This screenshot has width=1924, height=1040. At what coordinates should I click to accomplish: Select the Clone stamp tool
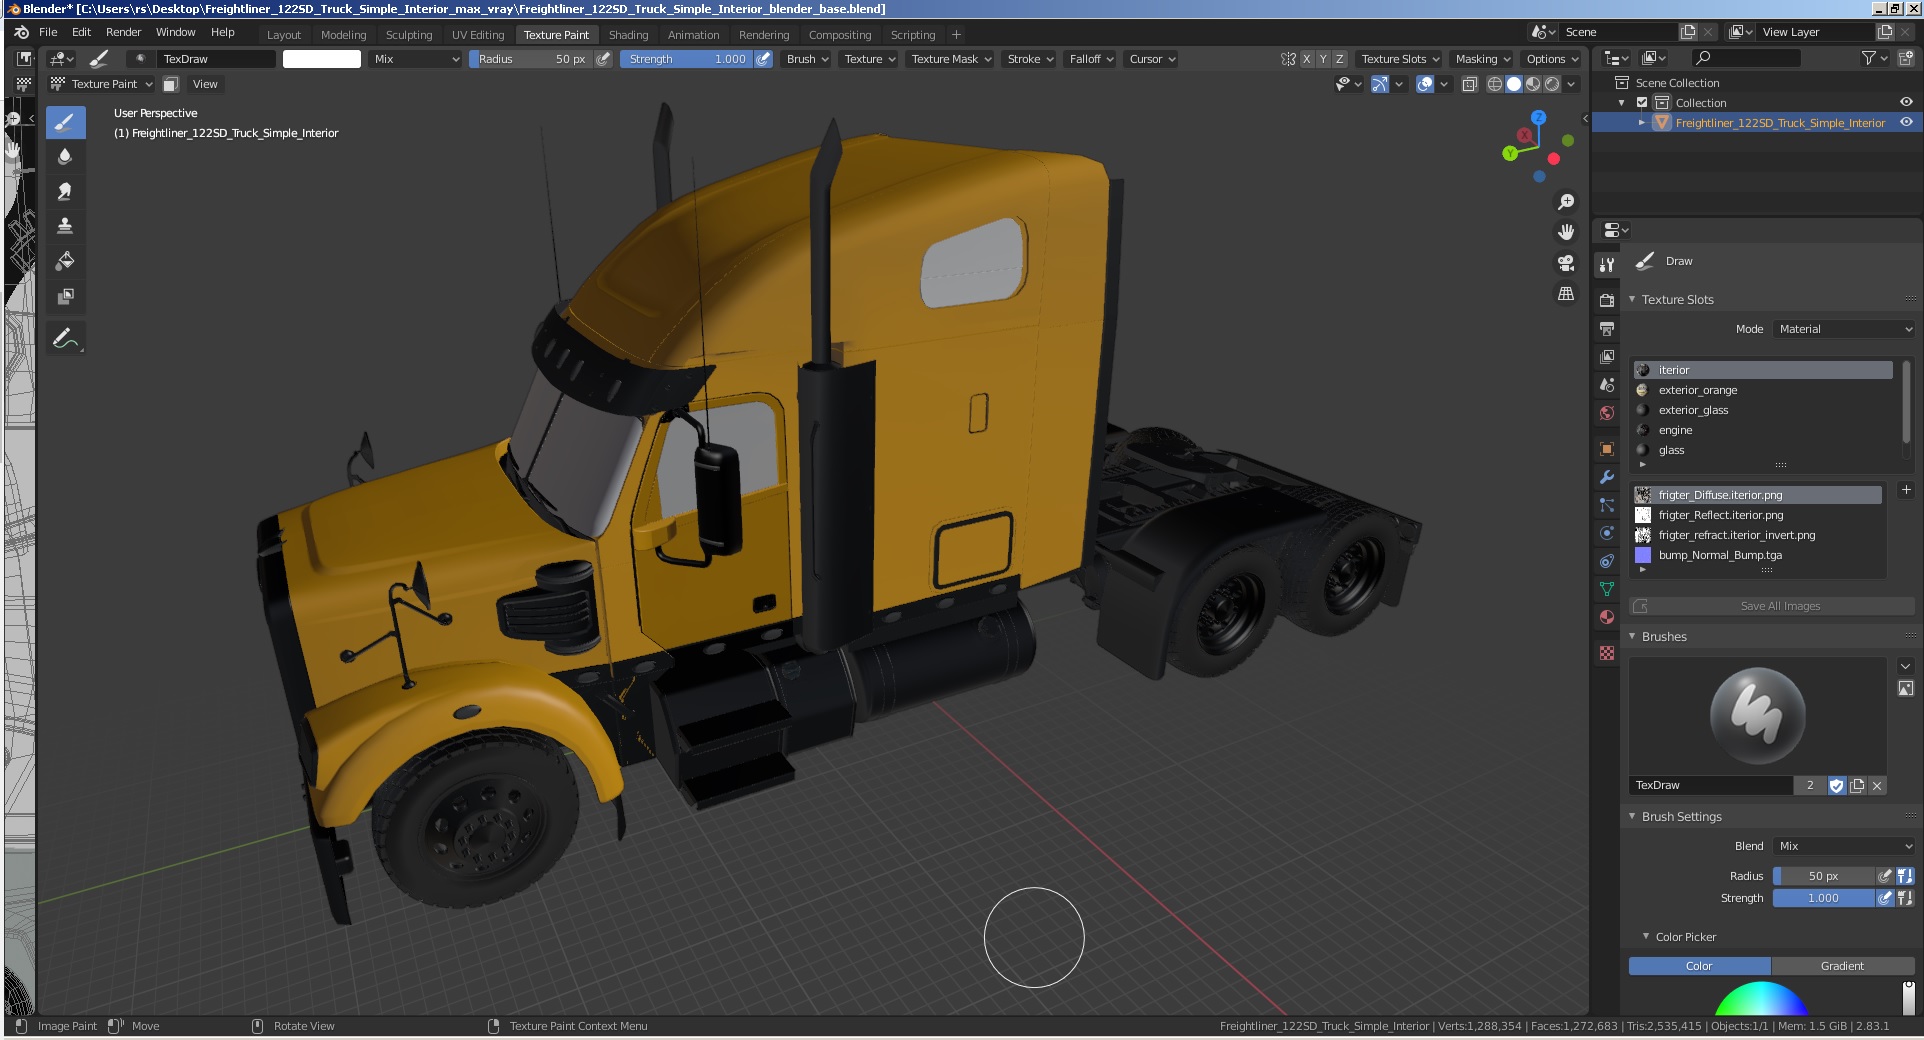[65, 227]
